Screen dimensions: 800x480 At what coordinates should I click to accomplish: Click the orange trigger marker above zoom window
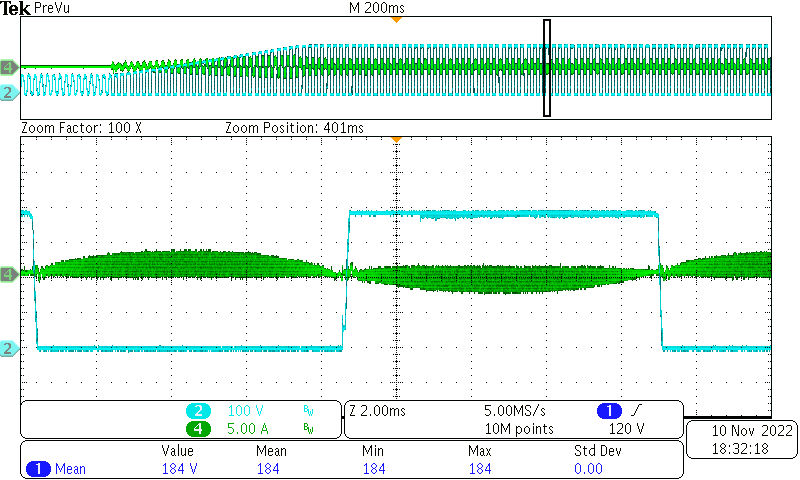pyautogui.click(x=396, y=140)
